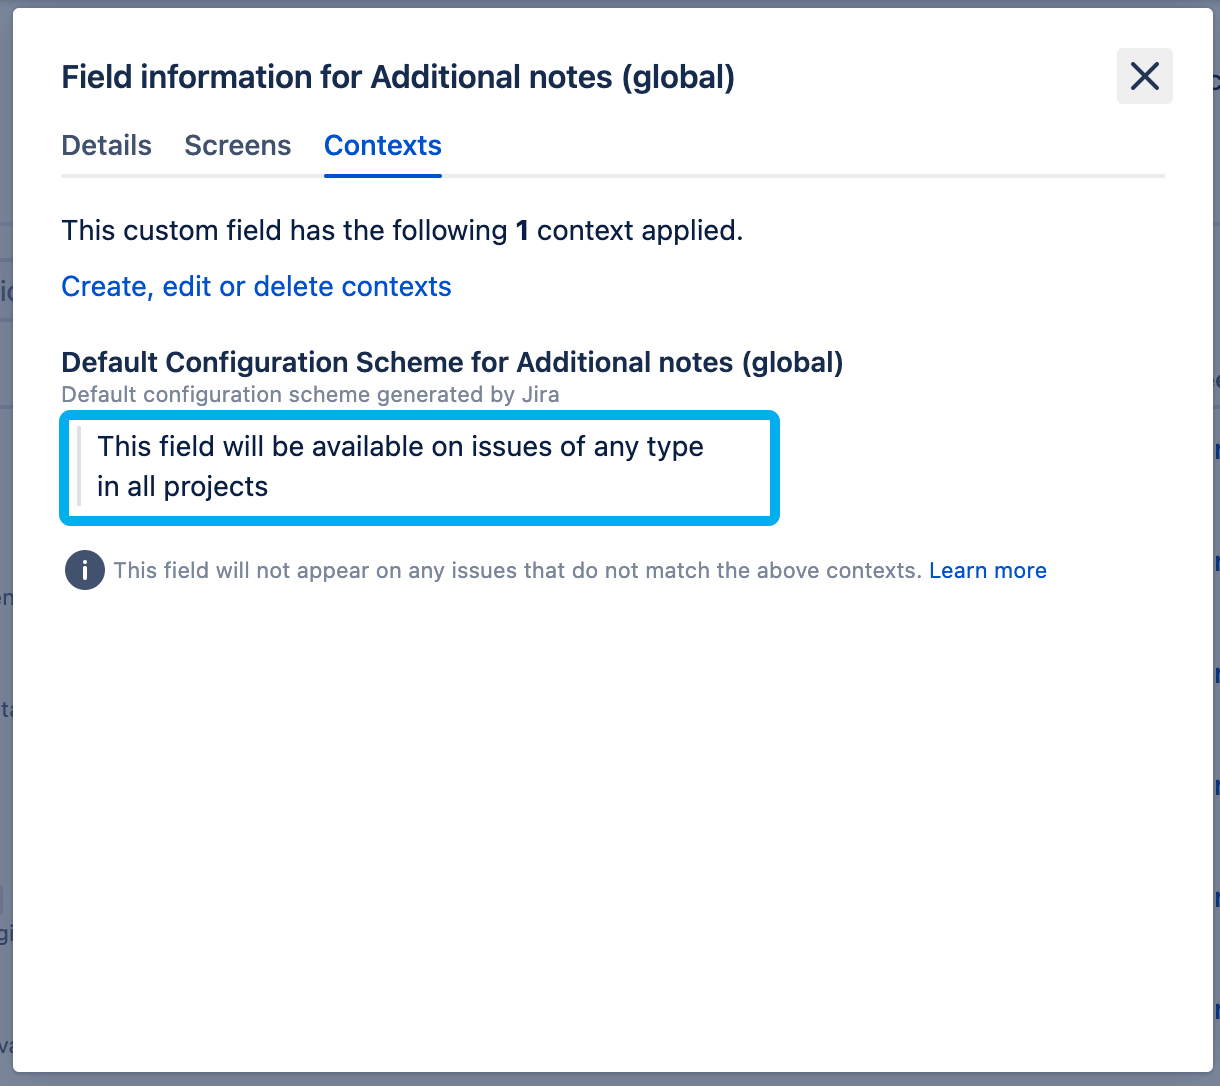The image size is (1220, 1086).
Task: Click the Default Configuration Scheme heading
Action: pyautogui.click(x=453, y=362)
